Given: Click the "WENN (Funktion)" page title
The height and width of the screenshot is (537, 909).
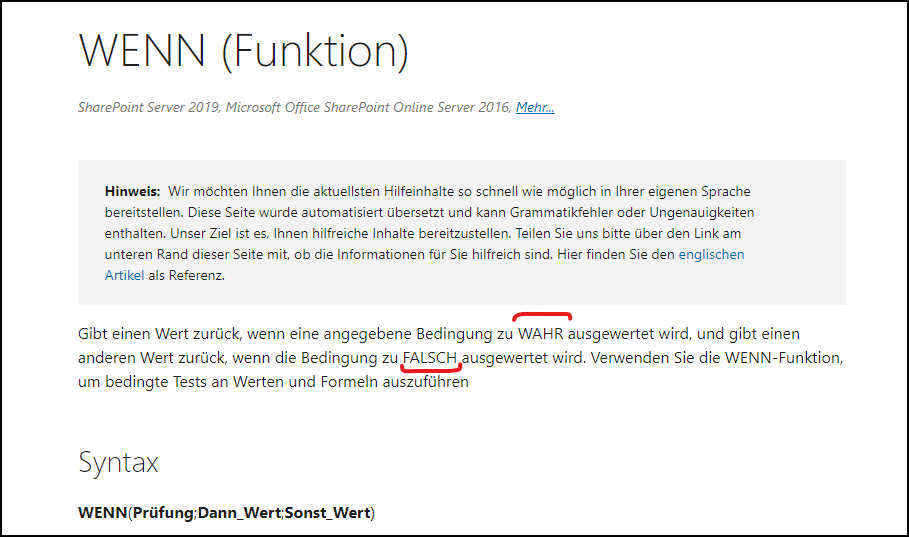Looking at the screenshot, I should 243,49.
